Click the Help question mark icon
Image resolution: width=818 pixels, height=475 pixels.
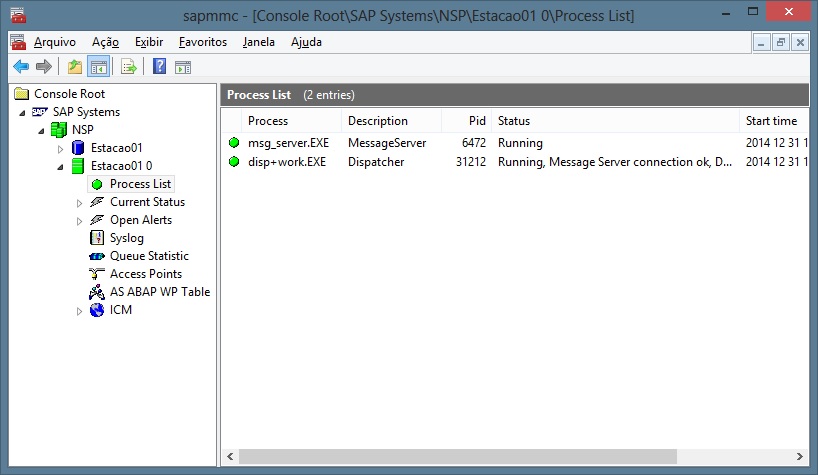click(159, 67)
